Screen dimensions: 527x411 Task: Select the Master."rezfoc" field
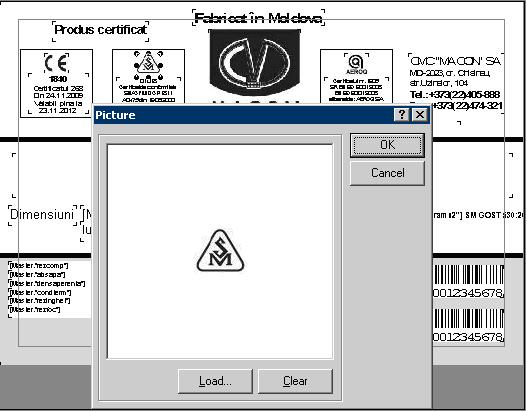[x=35, y=310]
